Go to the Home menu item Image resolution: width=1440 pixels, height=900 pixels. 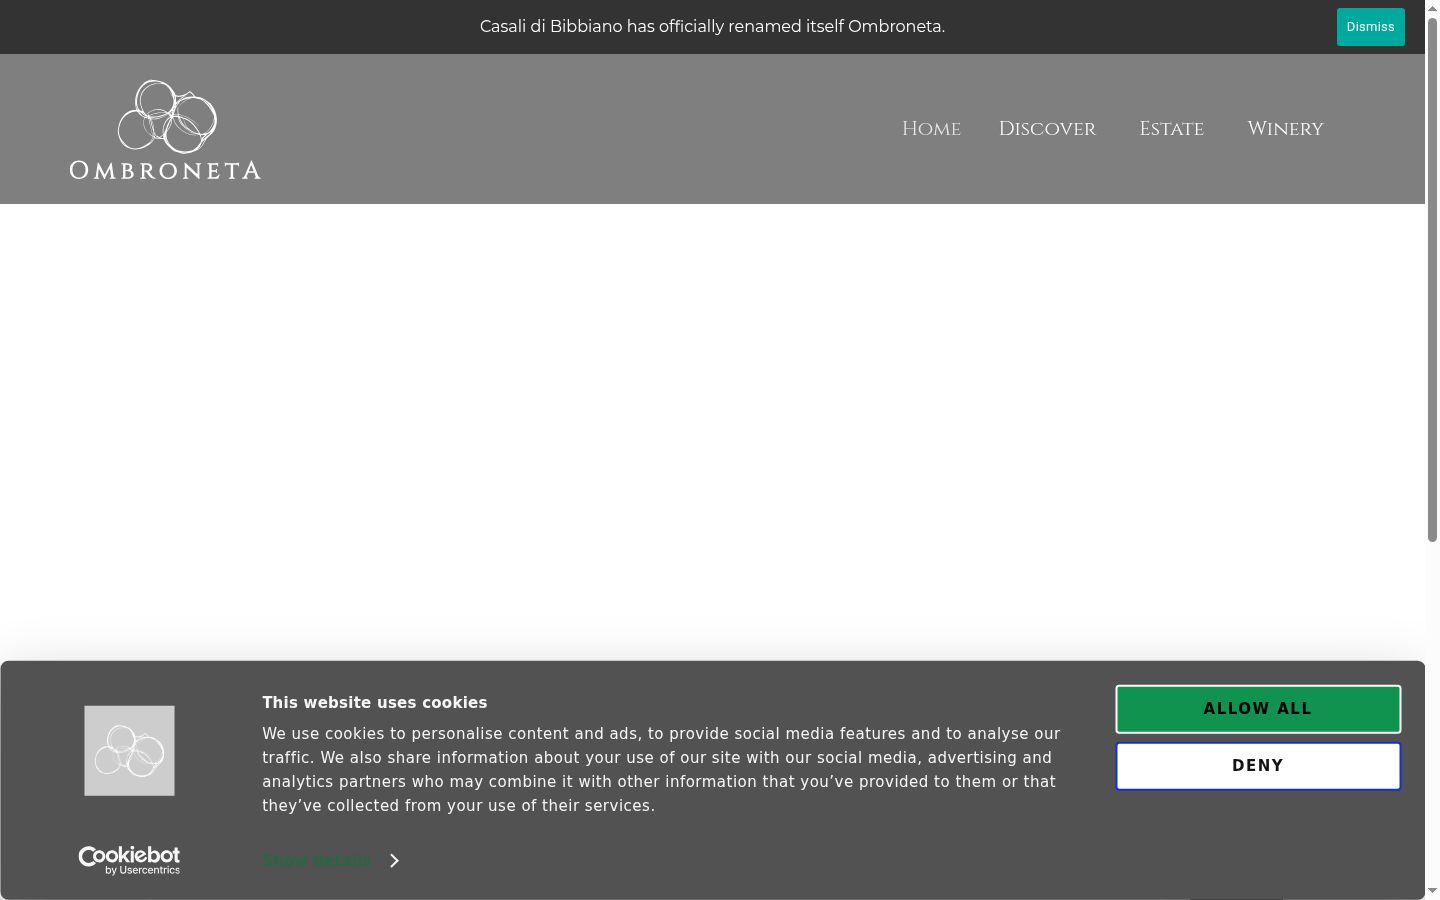tap(931, 129)
